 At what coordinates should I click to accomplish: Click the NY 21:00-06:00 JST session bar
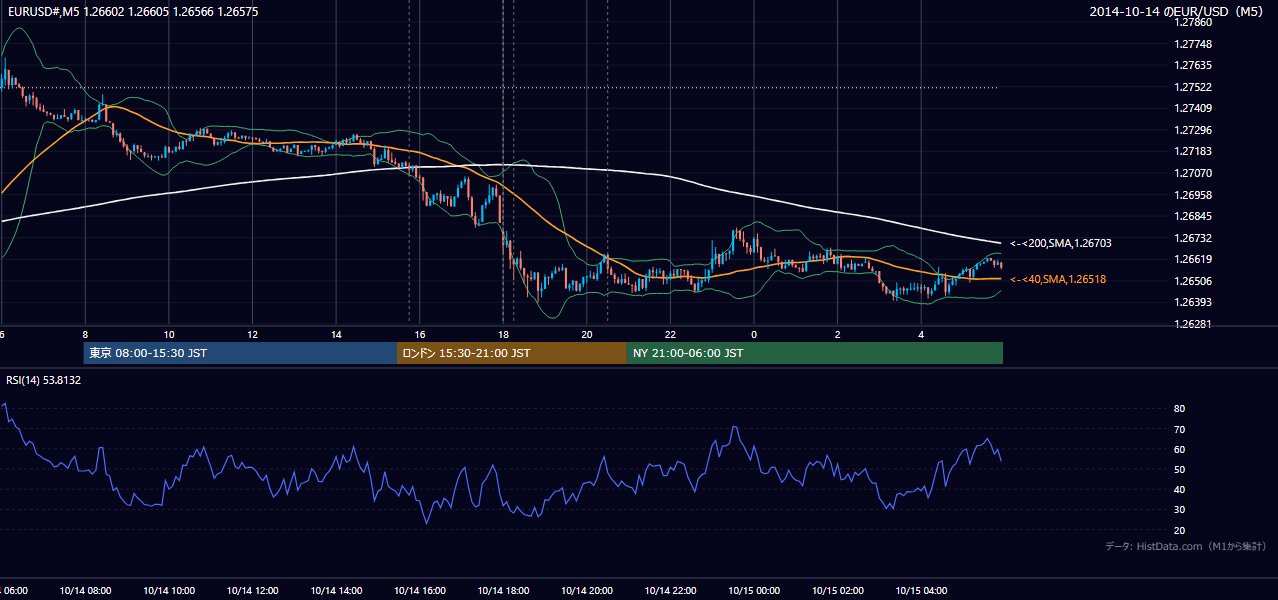tap(815, 353)
